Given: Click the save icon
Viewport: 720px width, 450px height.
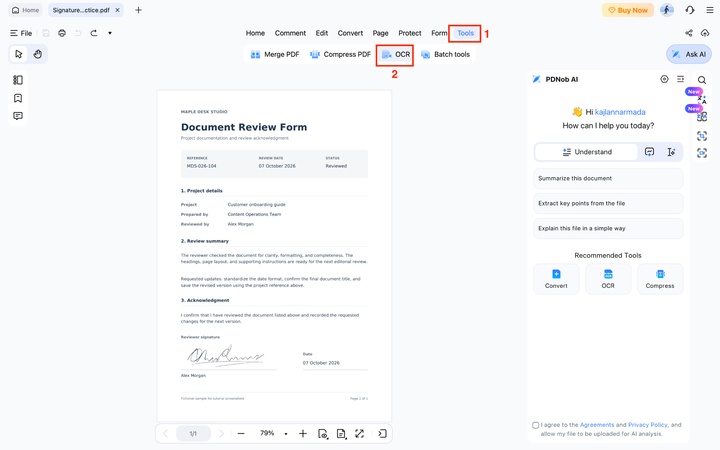Looking at the screenshot, I should pos(46,33).
